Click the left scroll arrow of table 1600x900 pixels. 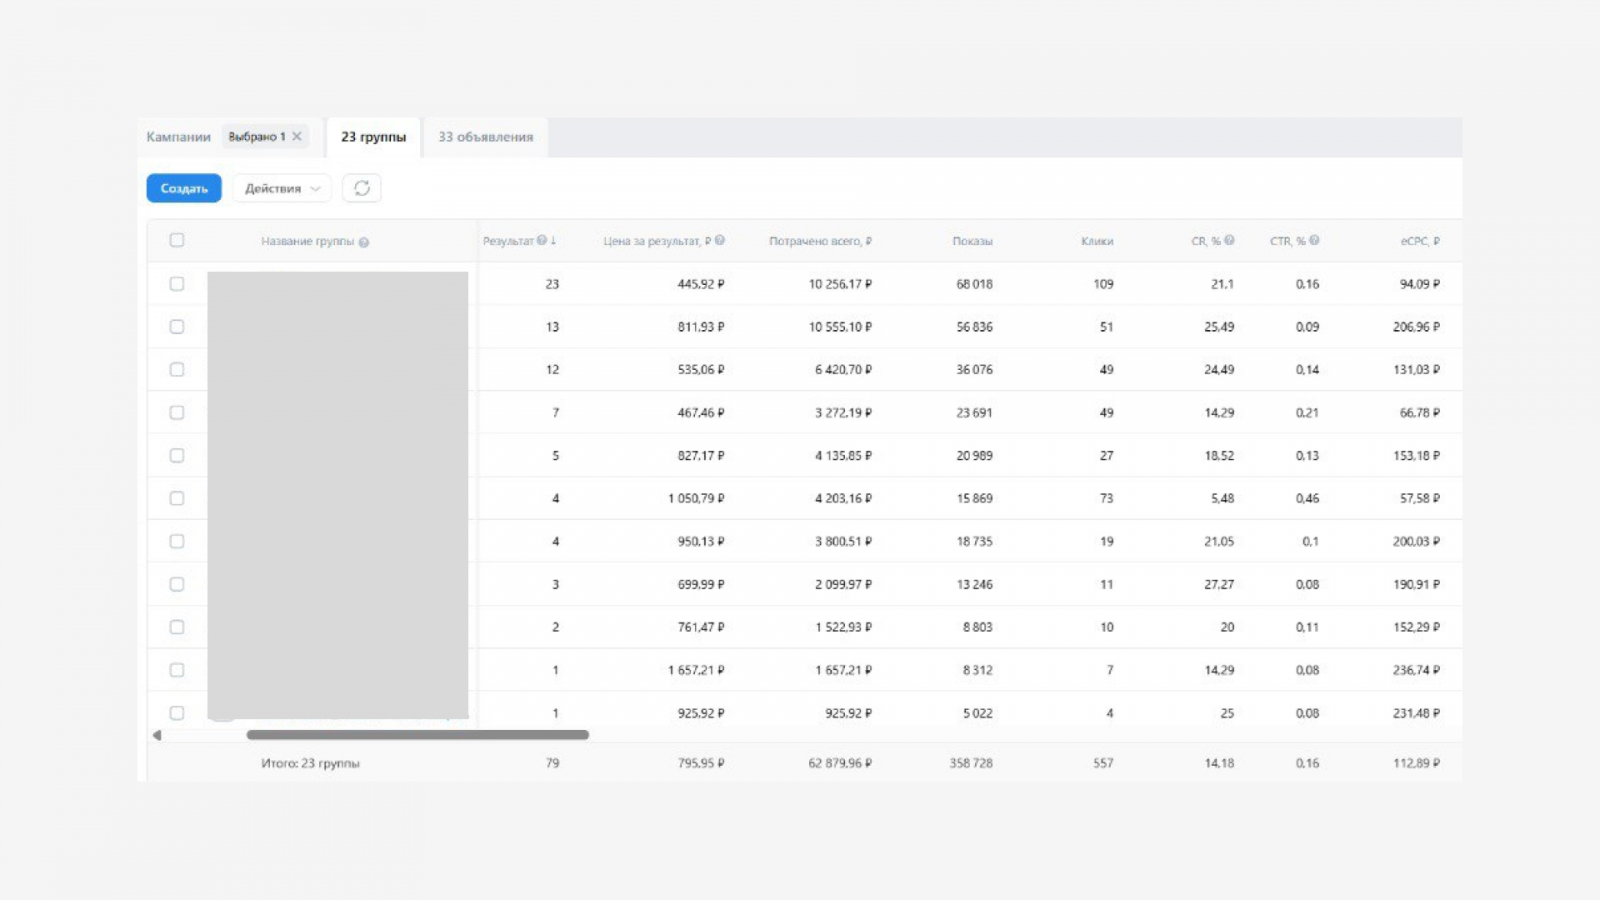point(157,735)
